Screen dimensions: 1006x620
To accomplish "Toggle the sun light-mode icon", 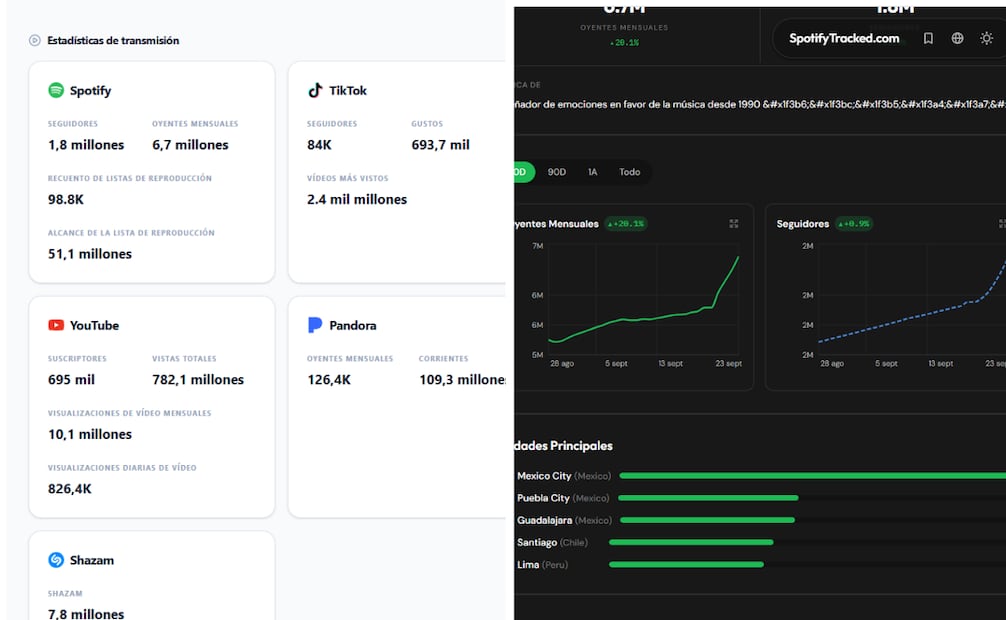I will (x=987, y=39).
